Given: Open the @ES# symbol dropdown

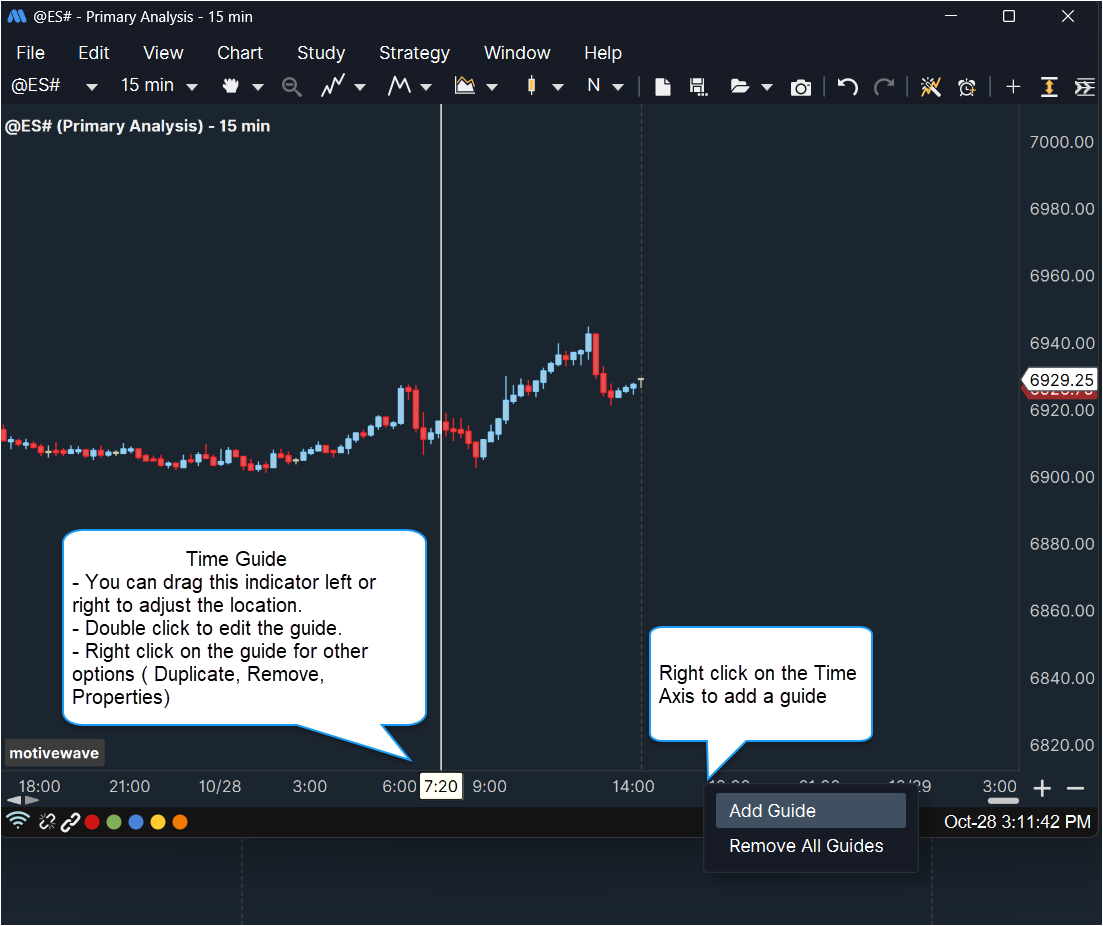Looking at the screenshot, I should [54, 86].
